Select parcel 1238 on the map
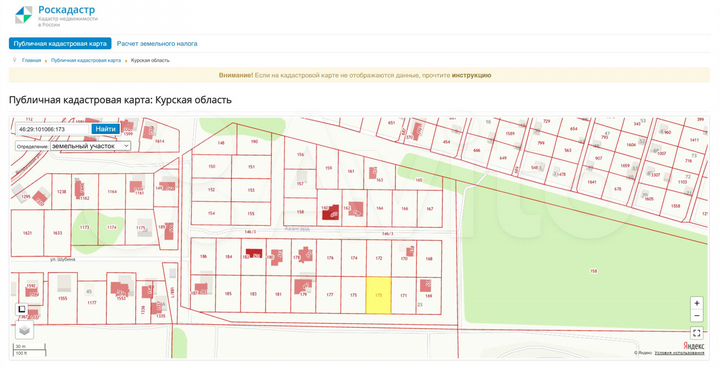Viewport: 720px width, 368px height. (62, 192)
